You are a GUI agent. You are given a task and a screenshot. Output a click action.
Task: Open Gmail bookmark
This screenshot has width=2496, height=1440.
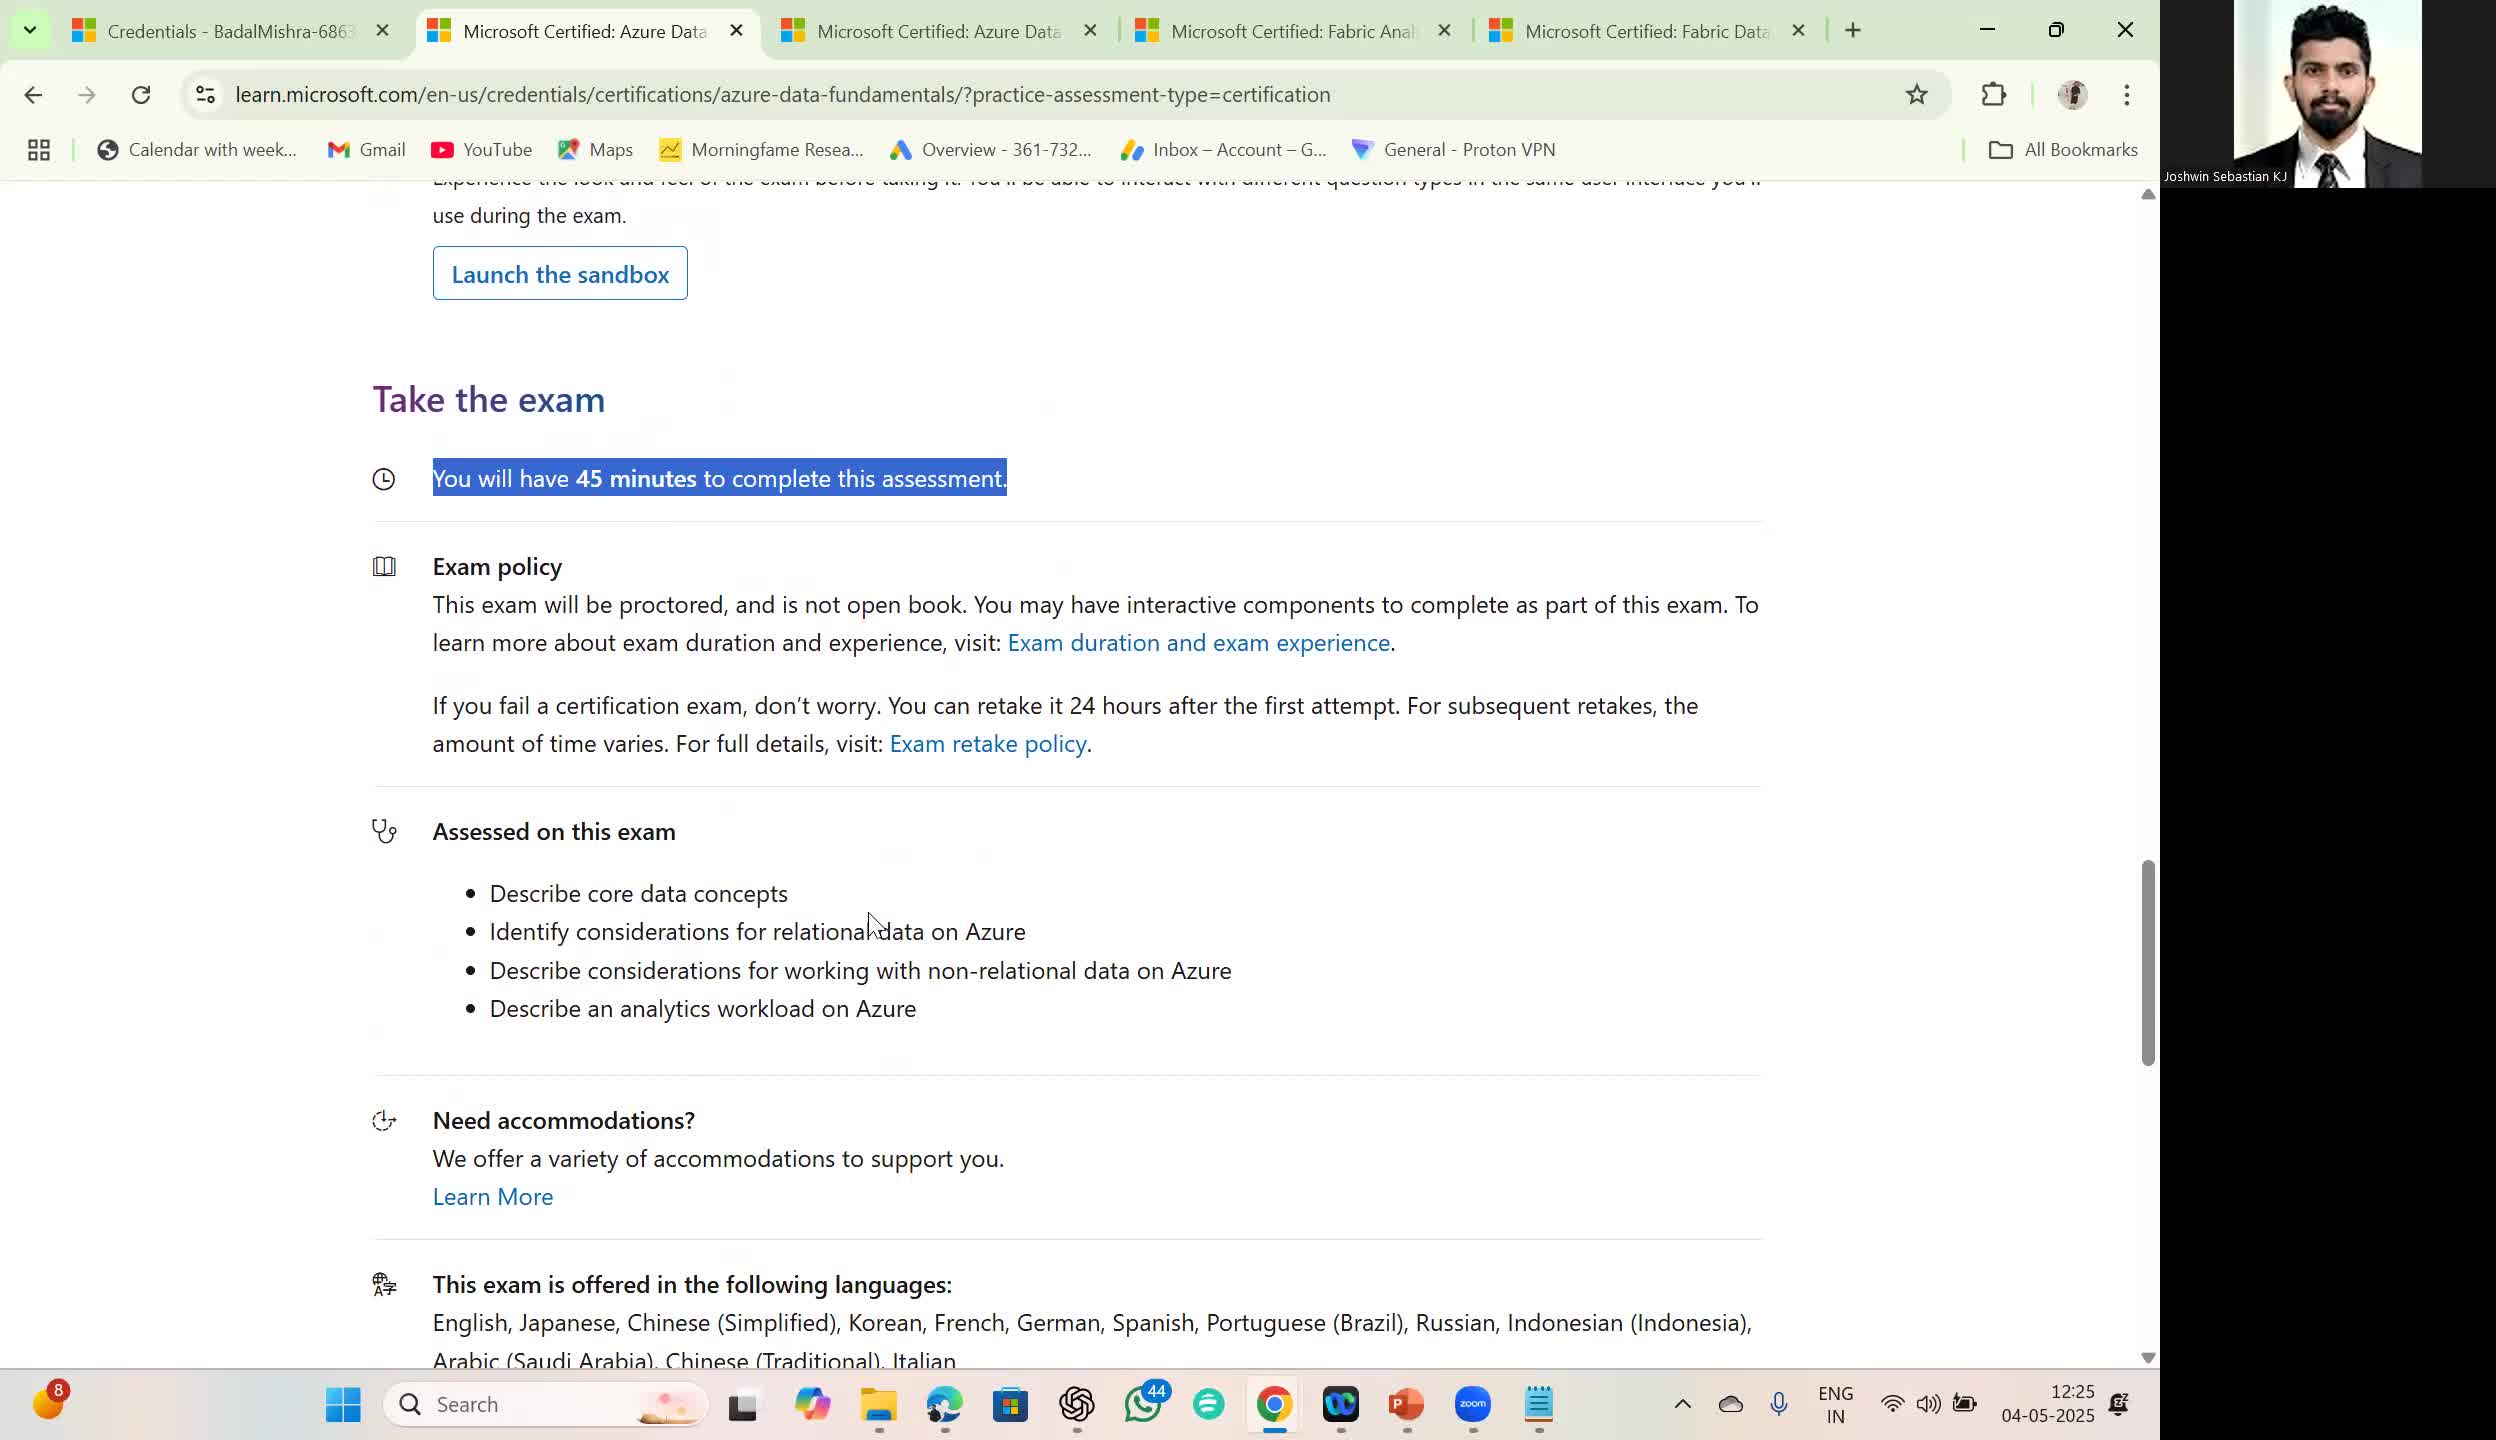(x=367, y=150)
